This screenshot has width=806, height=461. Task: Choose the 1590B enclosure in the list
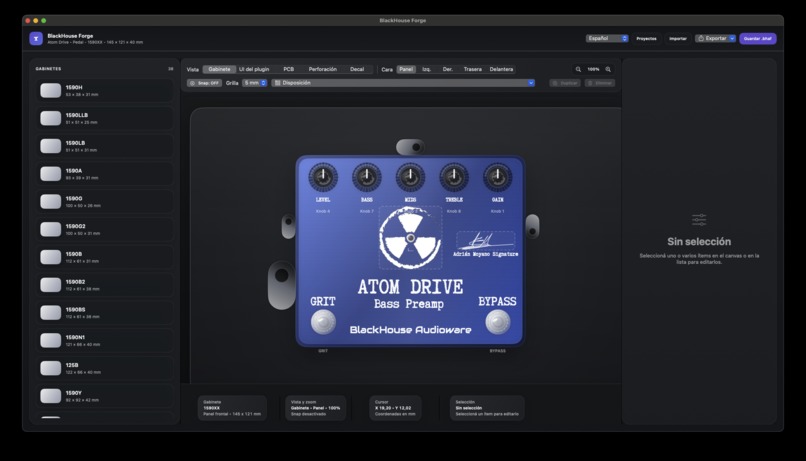[104, 257]
